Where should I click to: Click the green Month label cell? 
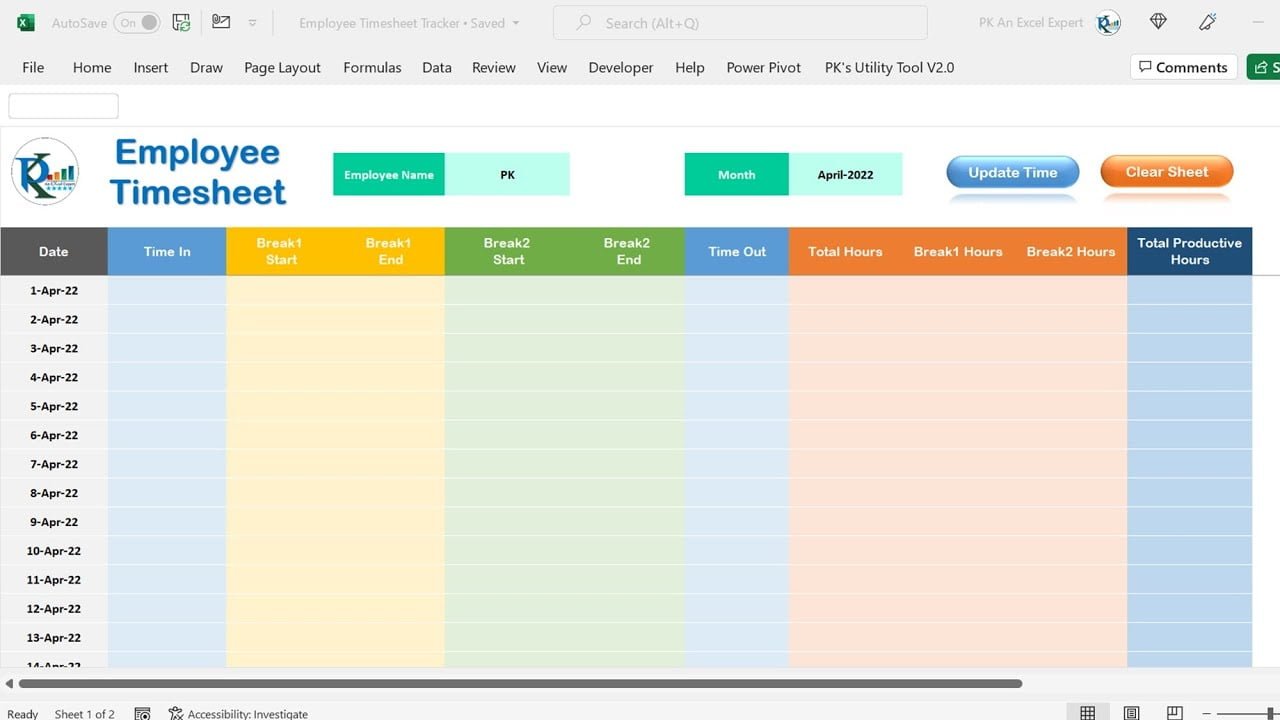(737, 174)
